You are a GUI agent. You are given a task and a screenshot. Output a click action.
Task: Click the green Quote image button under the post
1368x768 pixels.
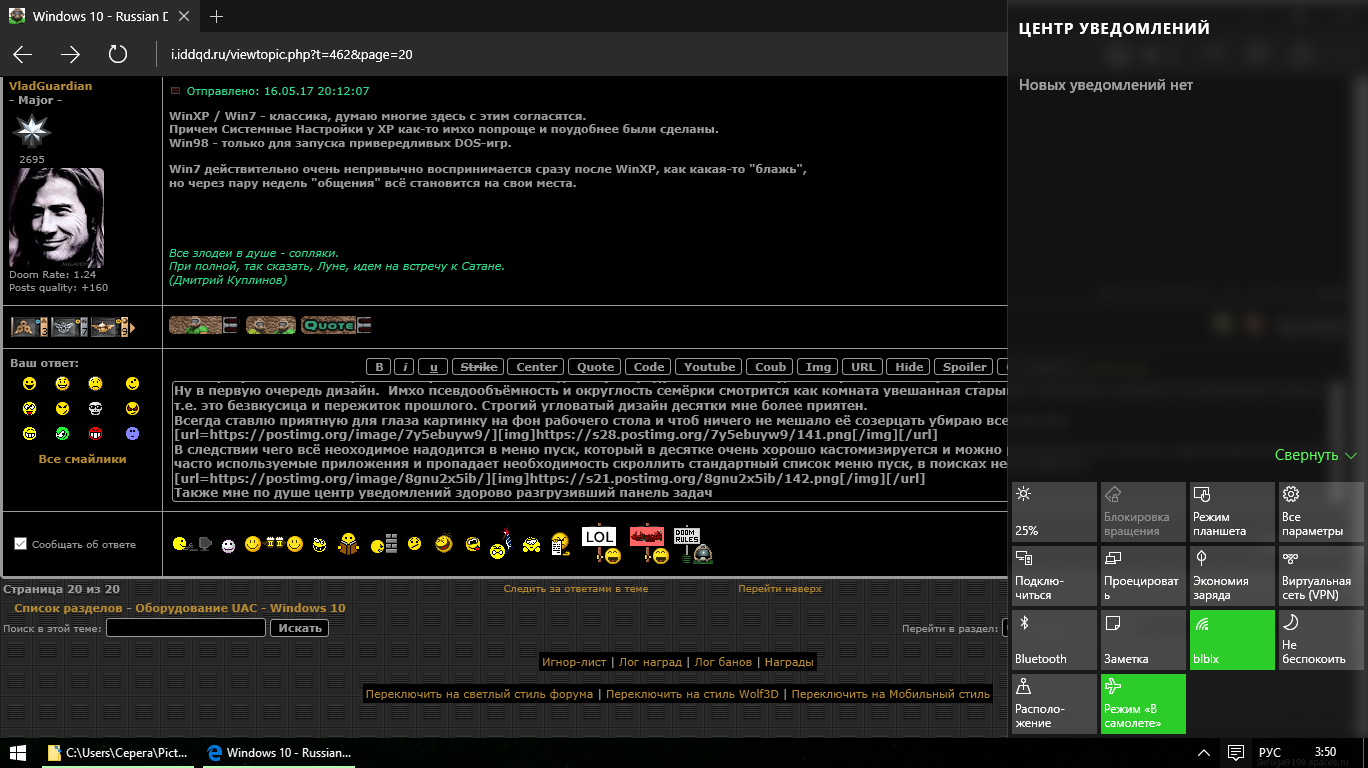click(336, 325)
